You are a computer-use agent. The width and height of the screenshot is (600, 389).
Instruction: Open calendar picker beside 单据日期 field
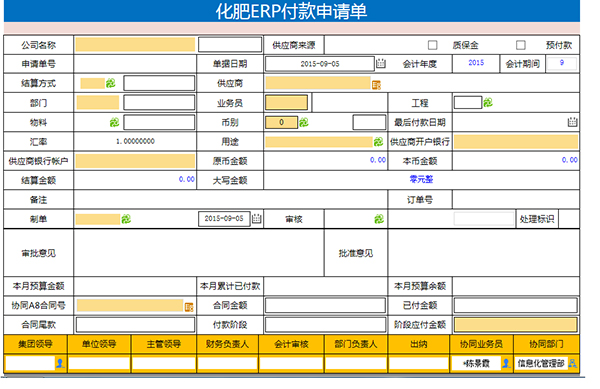380,63
